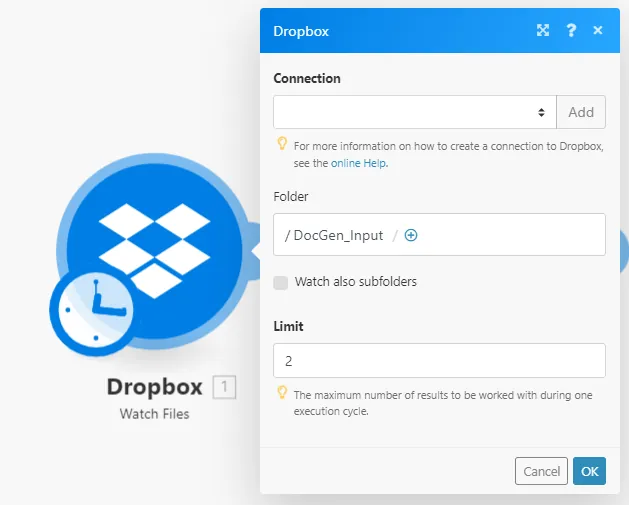Close the Dropbox dialog with X
Viewport: 629px width, 505px height.
598,30
